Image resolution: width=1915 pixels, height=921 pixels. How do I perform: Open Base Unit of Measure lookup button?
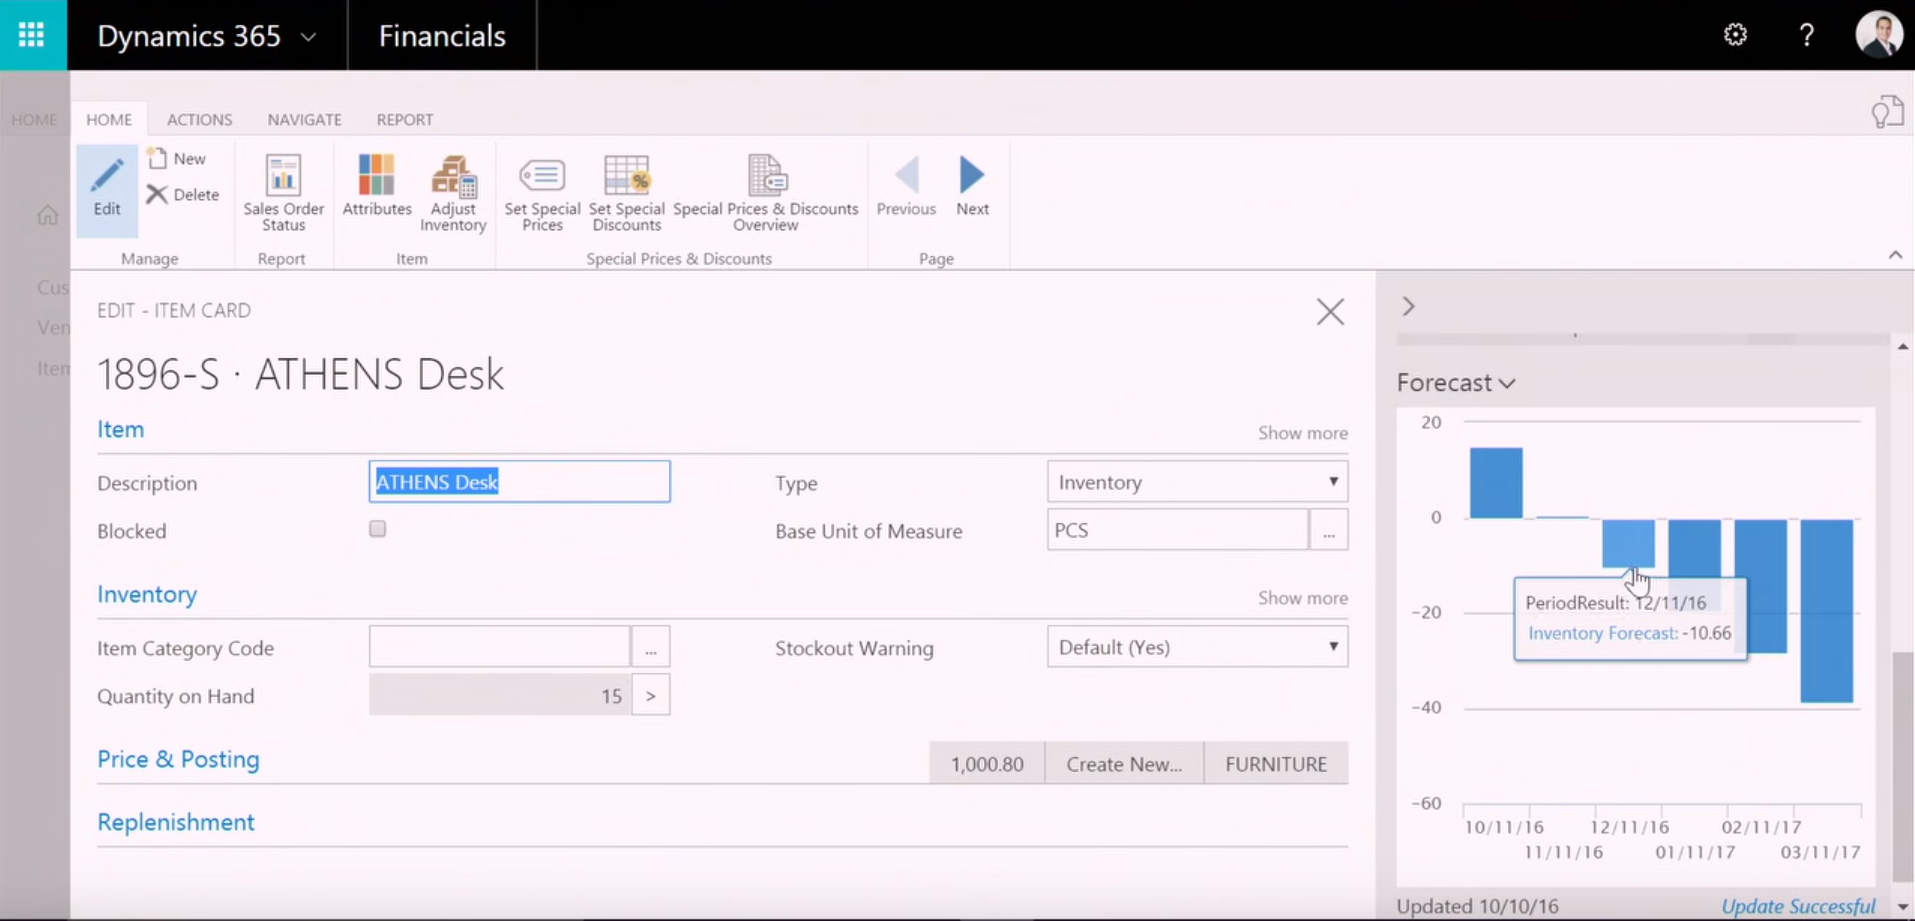1328,530
